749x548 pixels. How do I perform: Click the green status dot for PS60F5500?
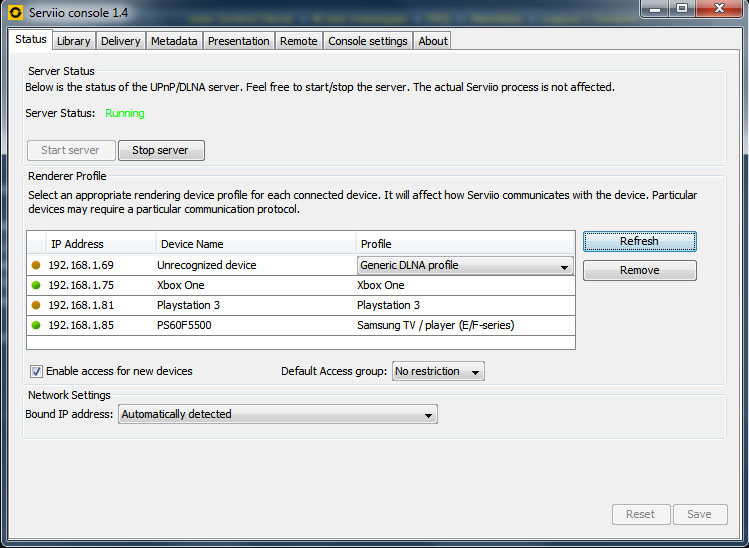[x=36, y=325]
